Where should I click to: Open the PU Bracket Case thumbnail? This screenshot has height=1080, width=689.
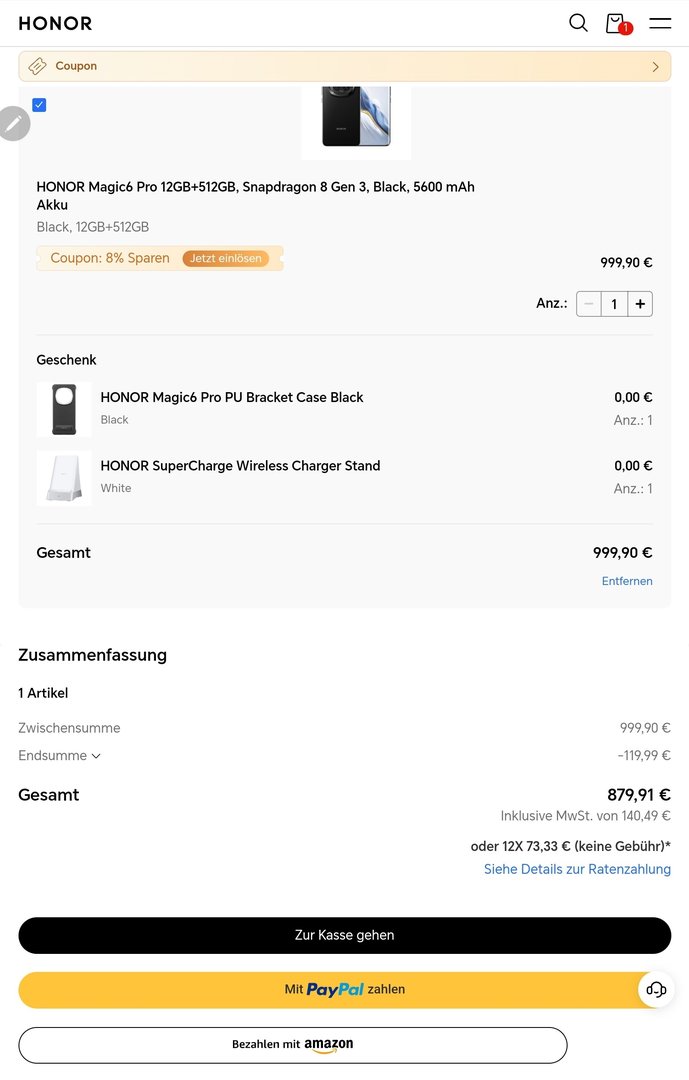click(64, 409)
